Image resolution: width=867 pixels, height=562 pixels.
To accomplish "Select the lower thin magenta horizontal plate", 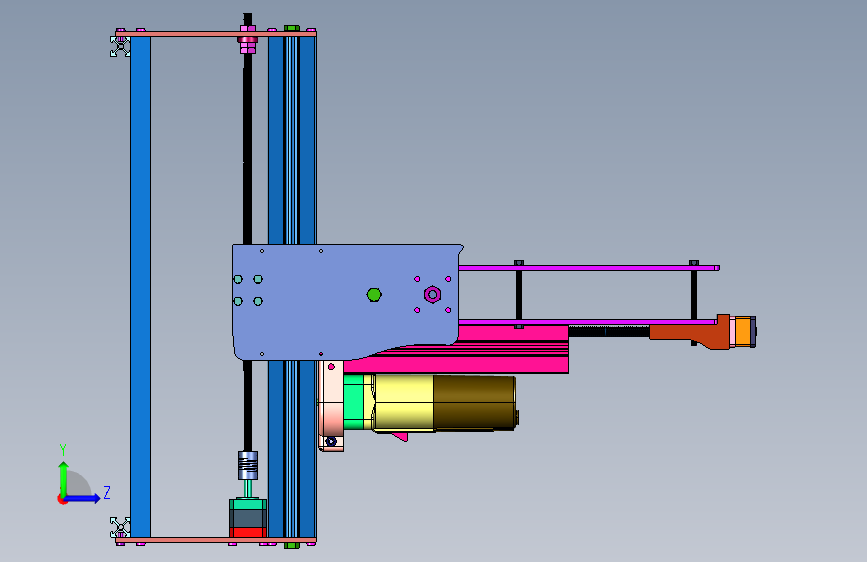I will tap(587, 322).
